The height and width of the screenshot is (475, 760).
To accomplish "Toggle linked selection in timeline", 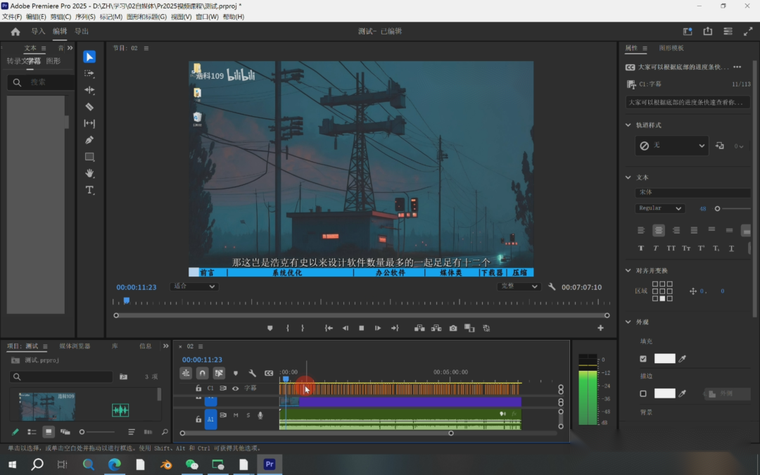I will [219, 373].
